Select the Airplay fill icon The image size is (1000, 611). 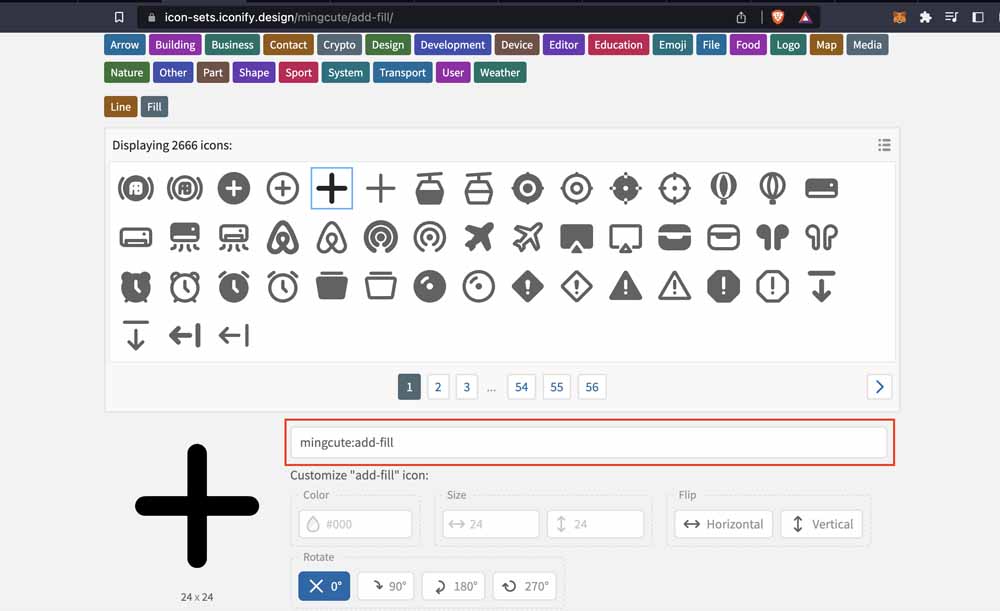[x=577, y=238]
